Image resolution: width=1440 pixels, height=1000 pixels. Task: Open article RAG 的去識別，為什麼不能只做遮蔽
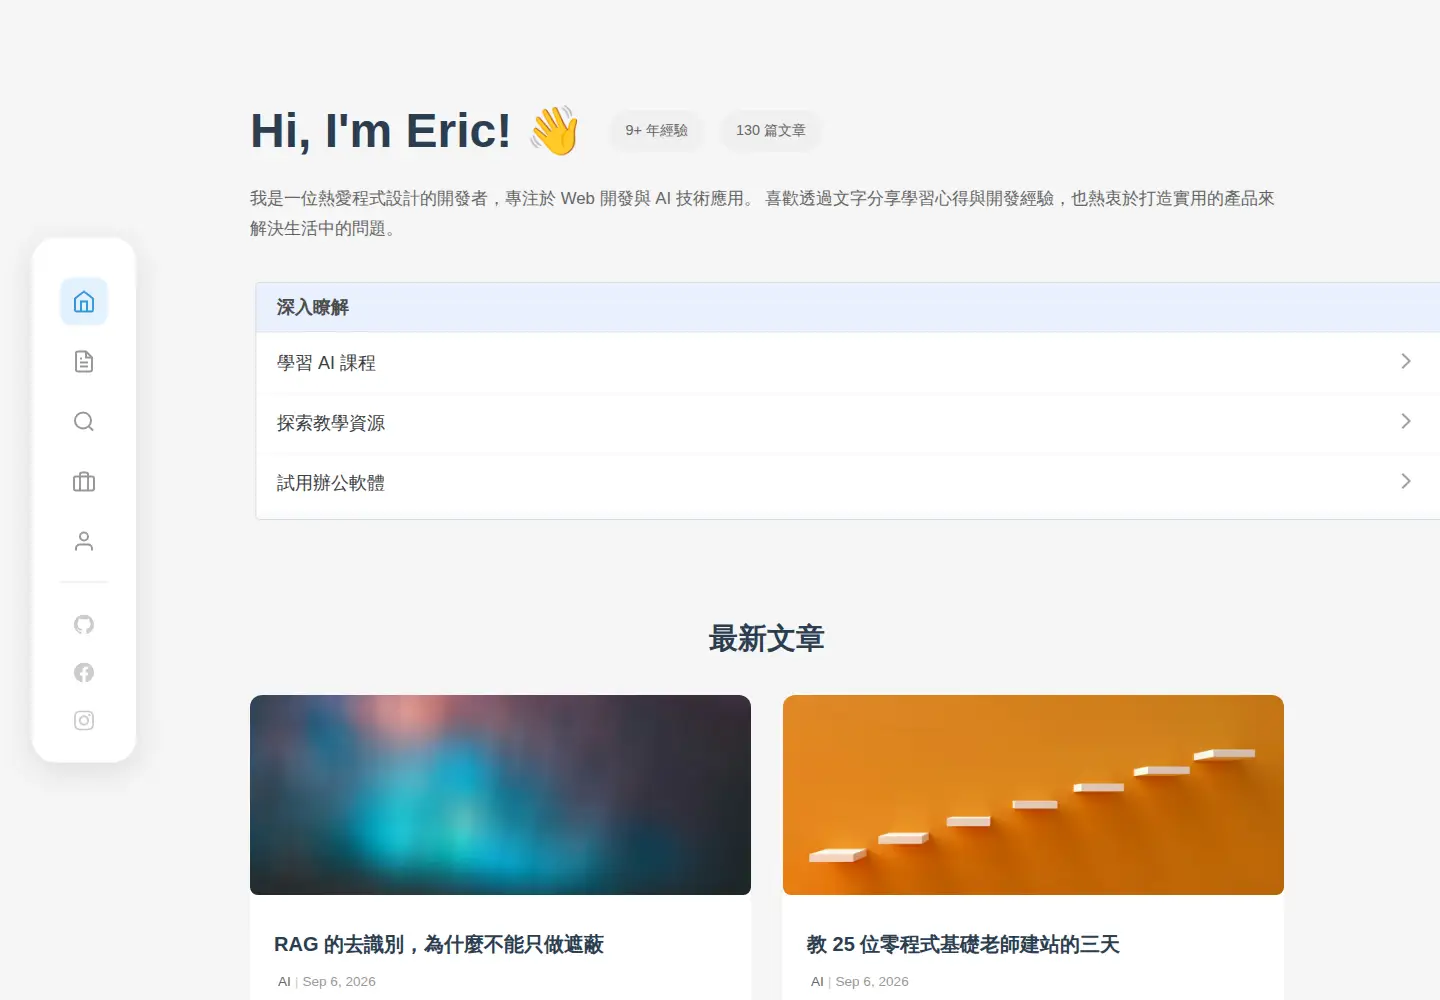(x=439, y=944)
